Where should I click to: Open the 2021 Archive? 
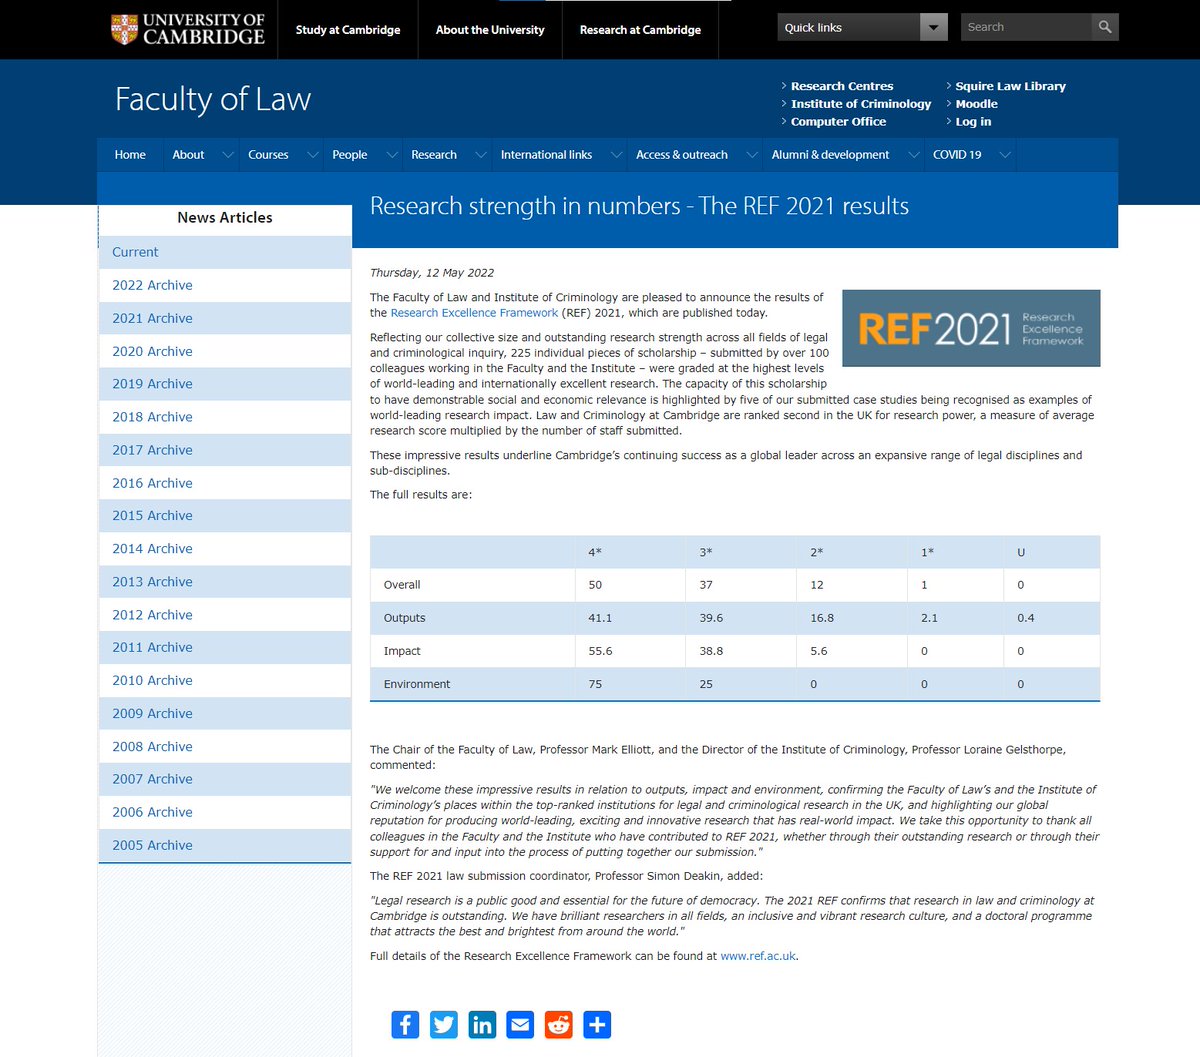[x=225, y=318]
